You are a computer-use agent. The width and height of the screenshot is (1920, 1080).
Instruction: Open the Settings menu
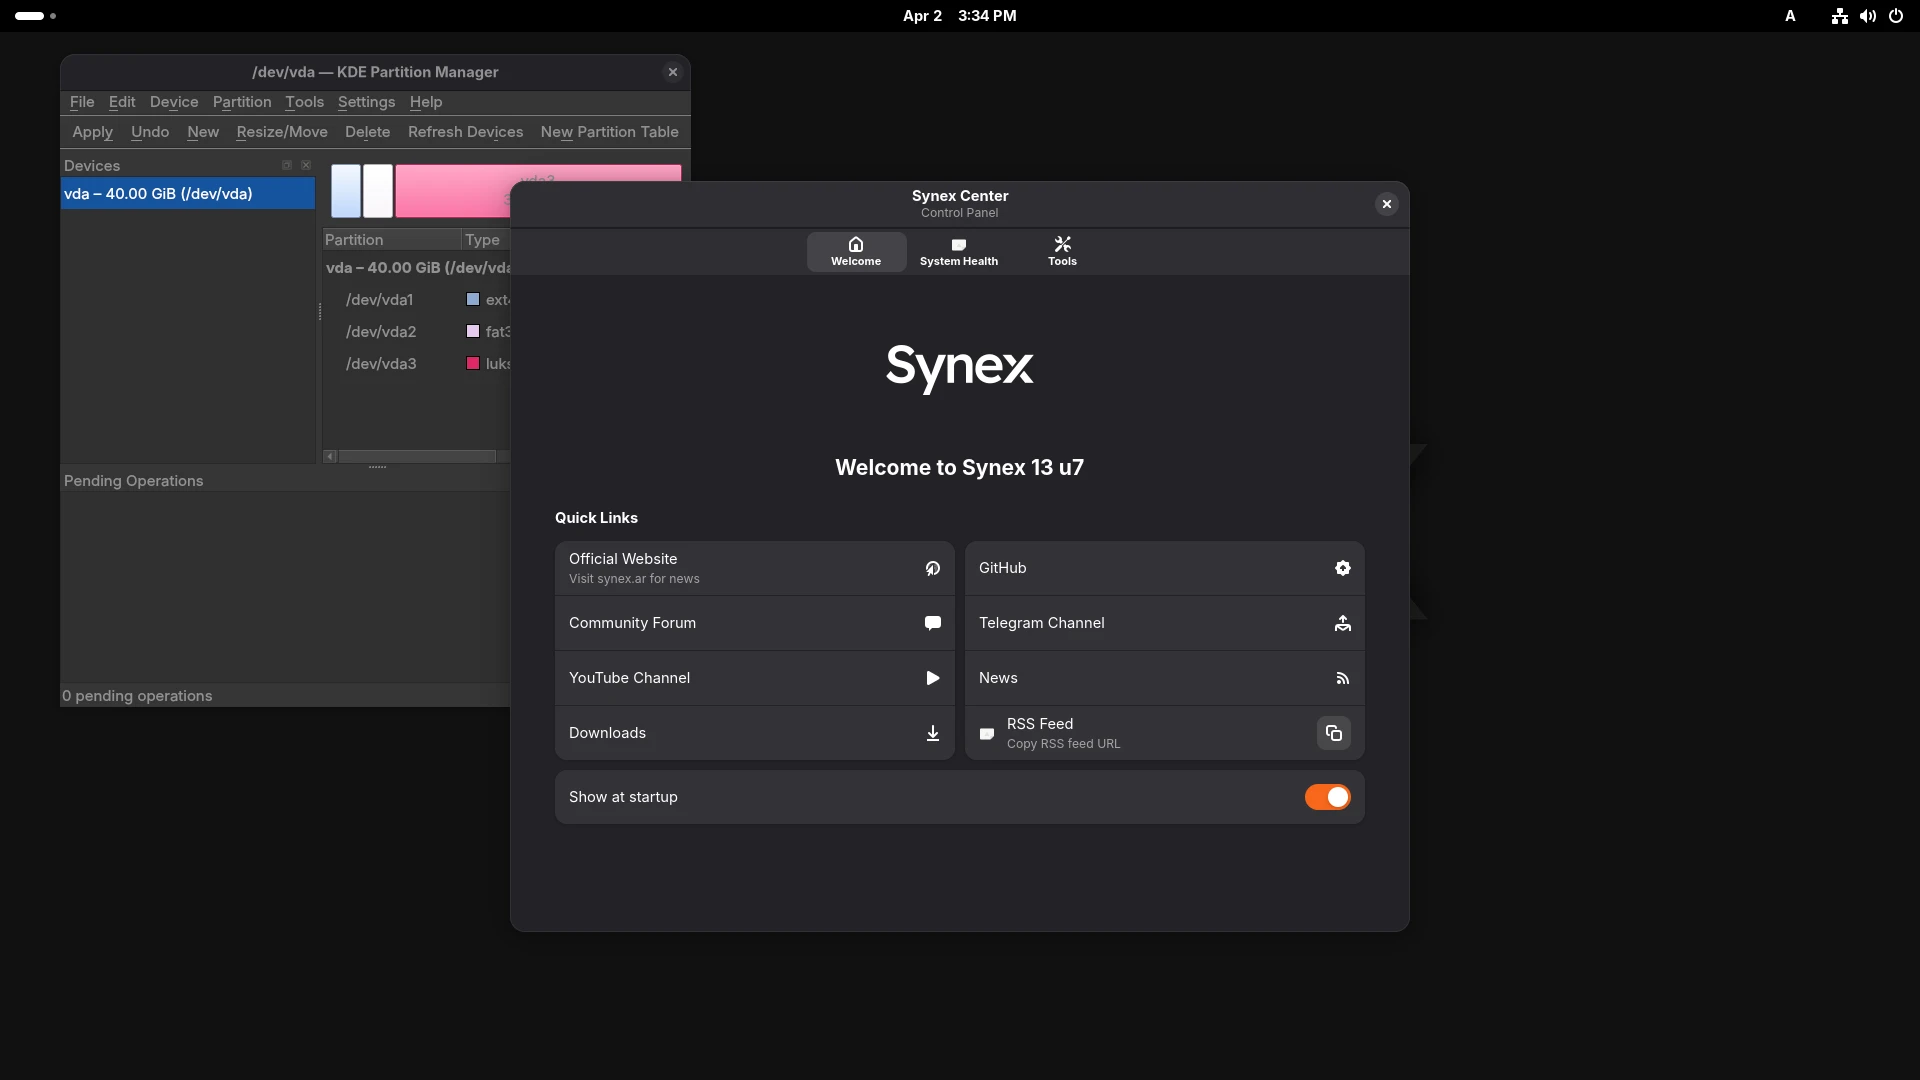[x=366, y=102]
